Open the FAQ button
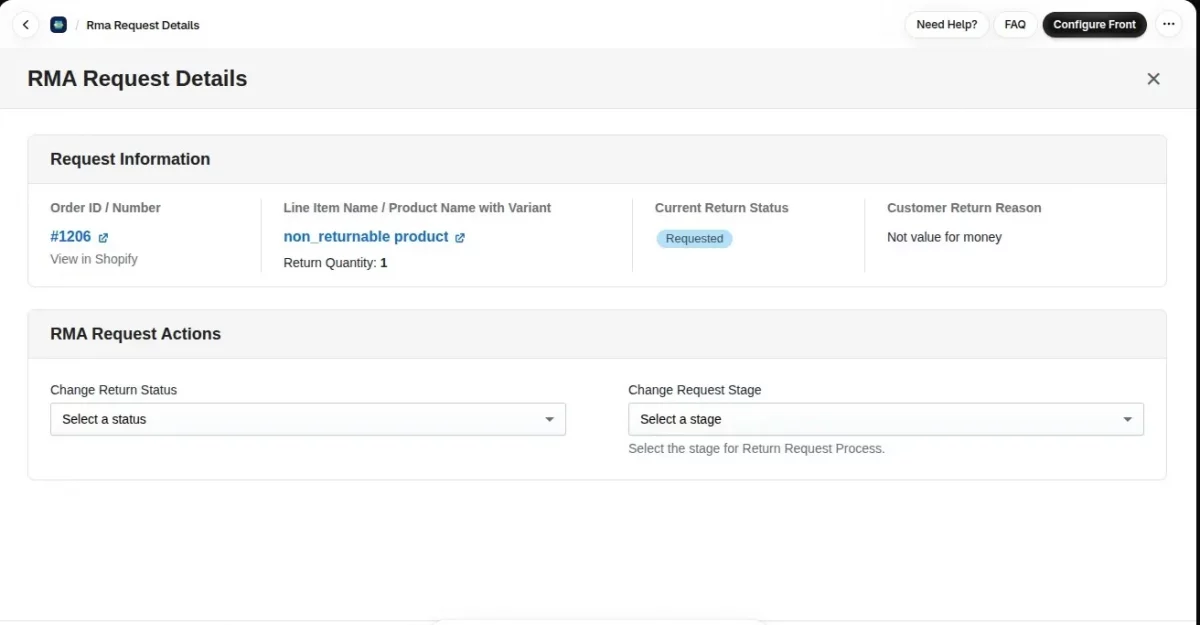The image size is (1200, 625). click(1015, 25)
